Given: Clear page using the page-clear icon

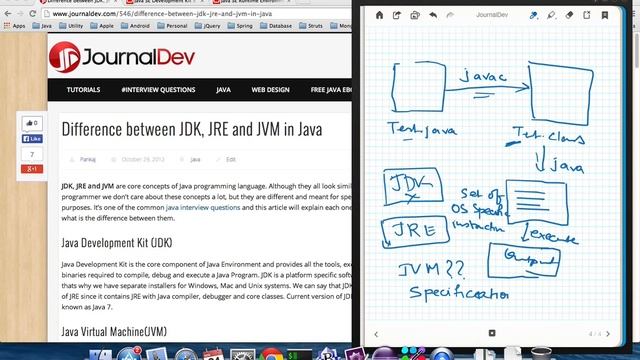Looking at the screenshot, I should coord(587,16).
